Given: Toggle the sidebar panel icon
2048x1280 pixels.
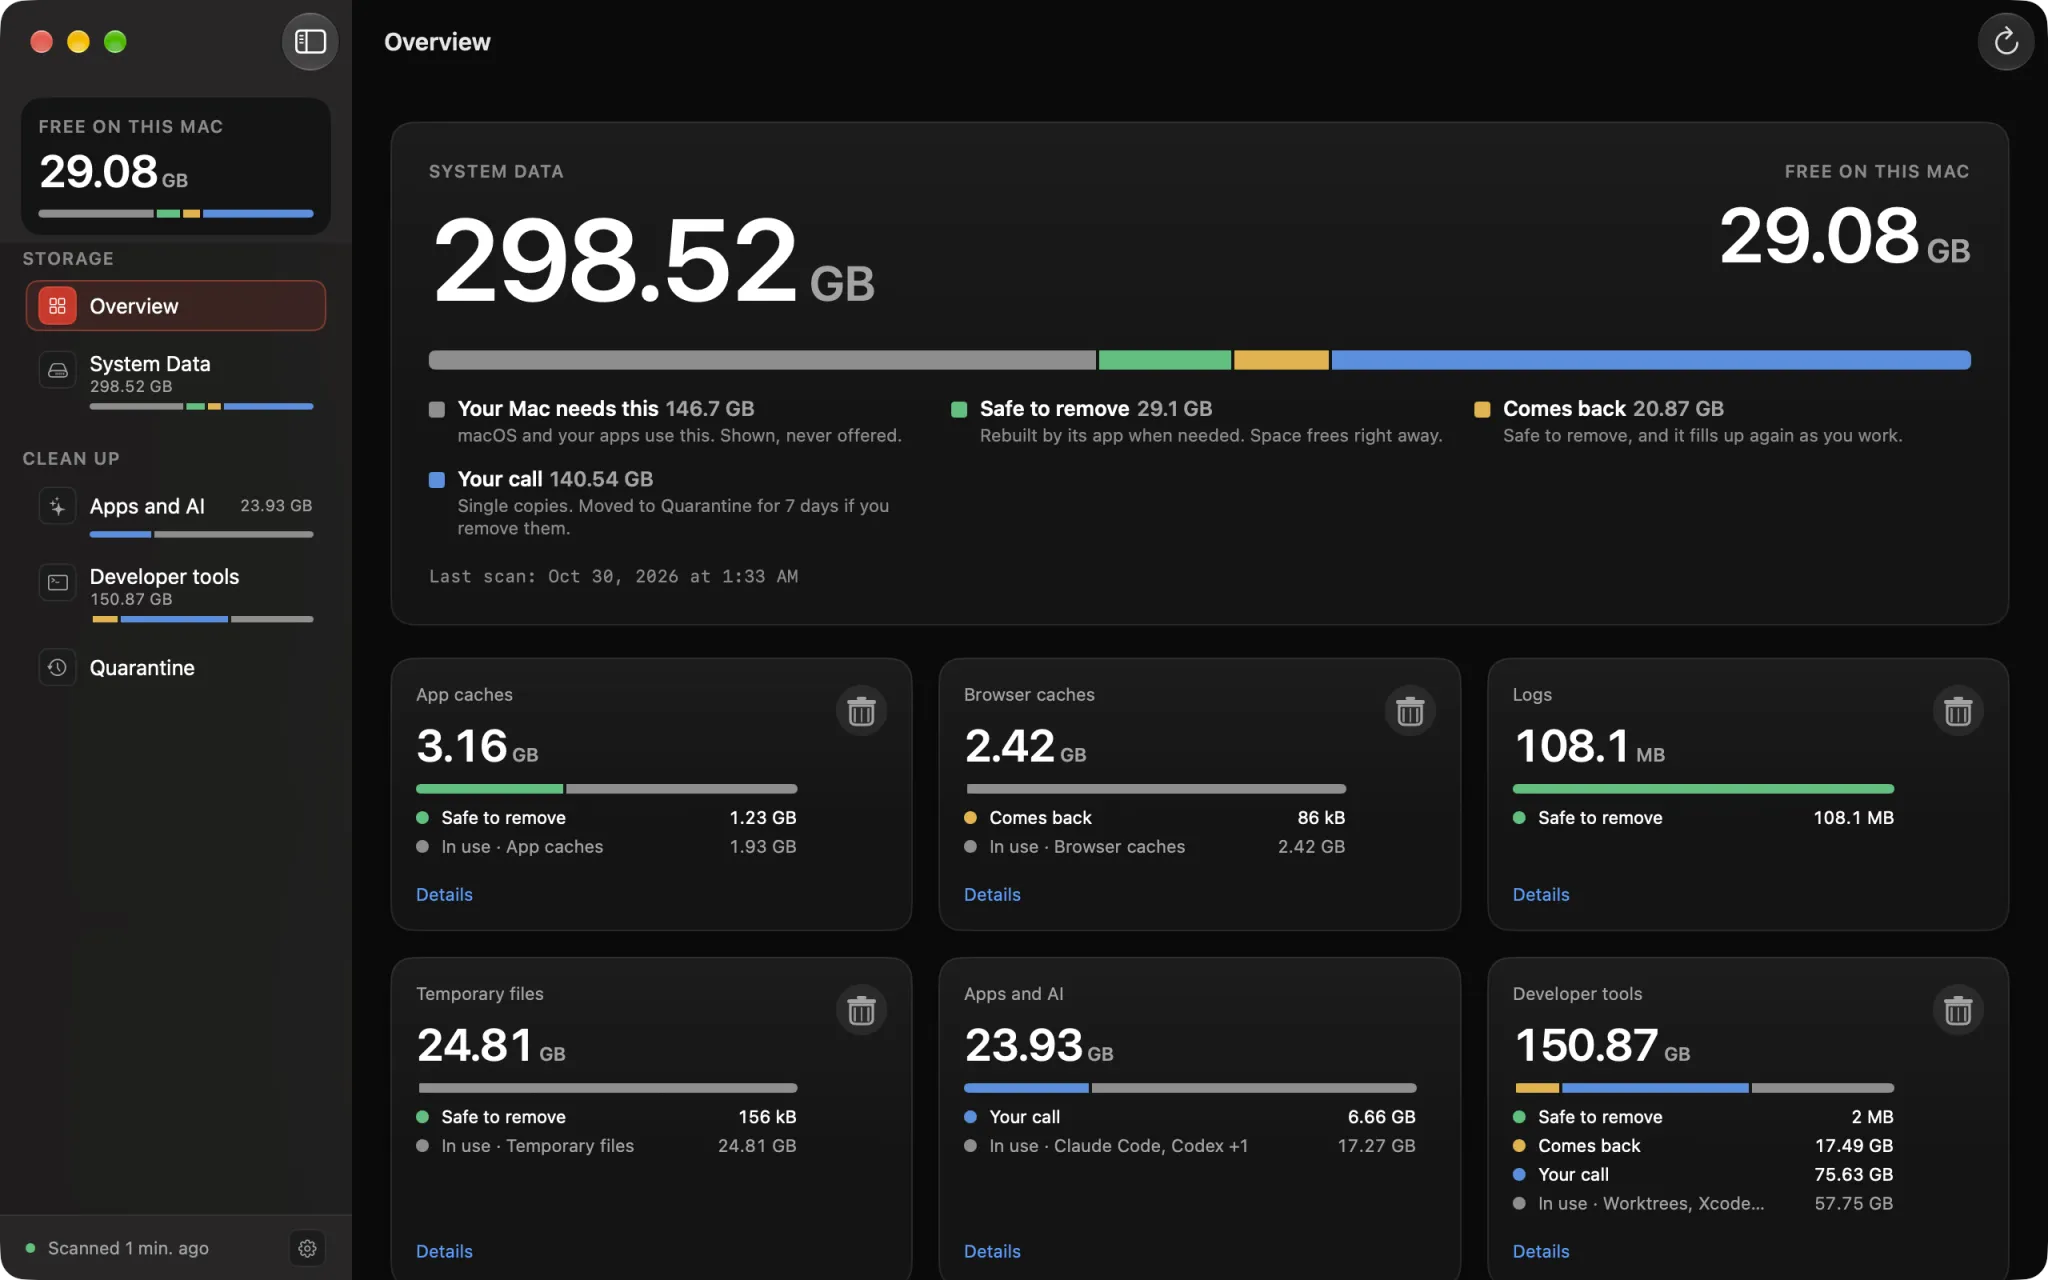Looking at the screenshot, I should click(310, 41).
